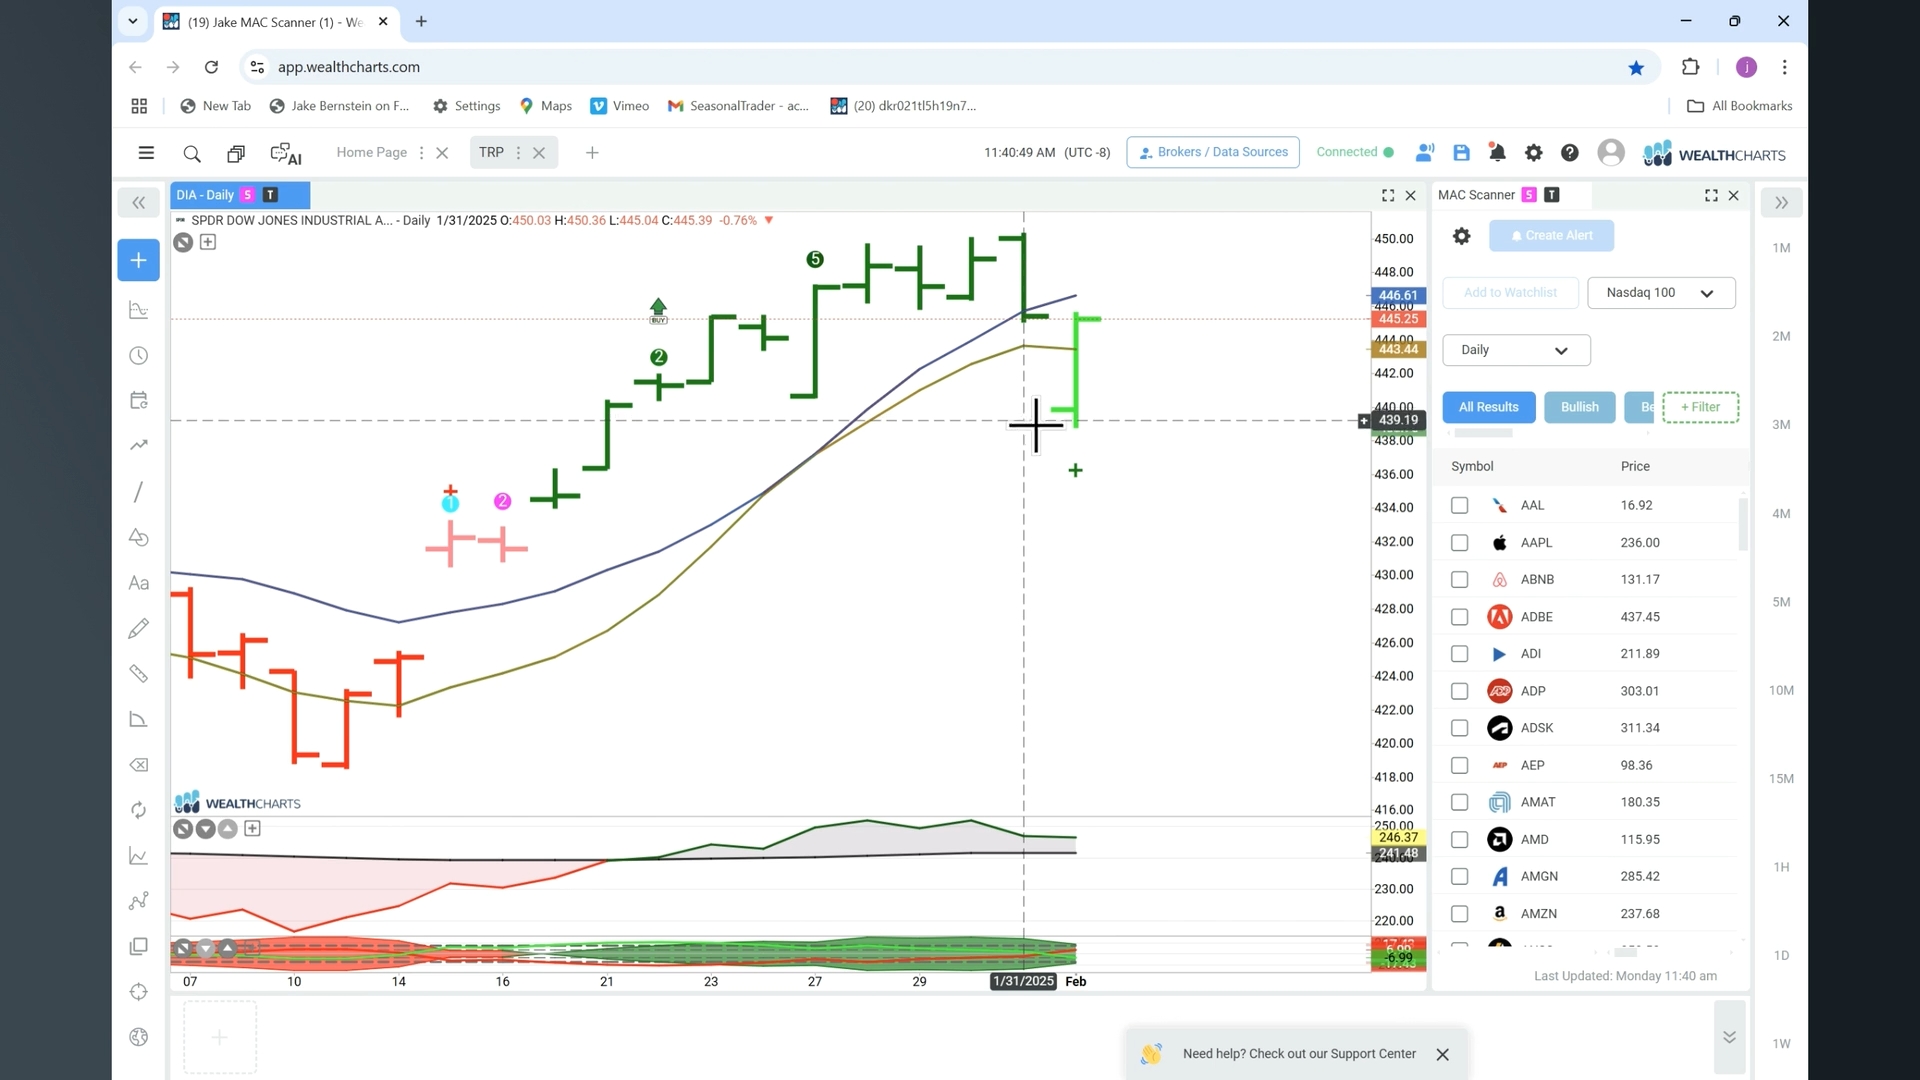Switch to the Home Page tab
The width and height of the screenshot is (1920, 1080).
[x=372, y=153]
